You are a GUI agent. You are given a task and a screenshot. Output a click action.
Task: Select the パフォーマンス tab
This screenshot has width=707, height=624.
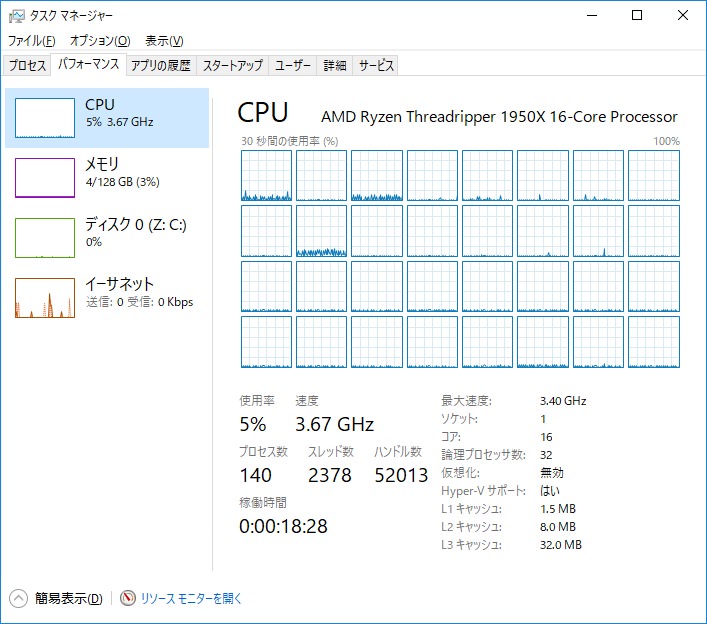[x=88, y=64]
